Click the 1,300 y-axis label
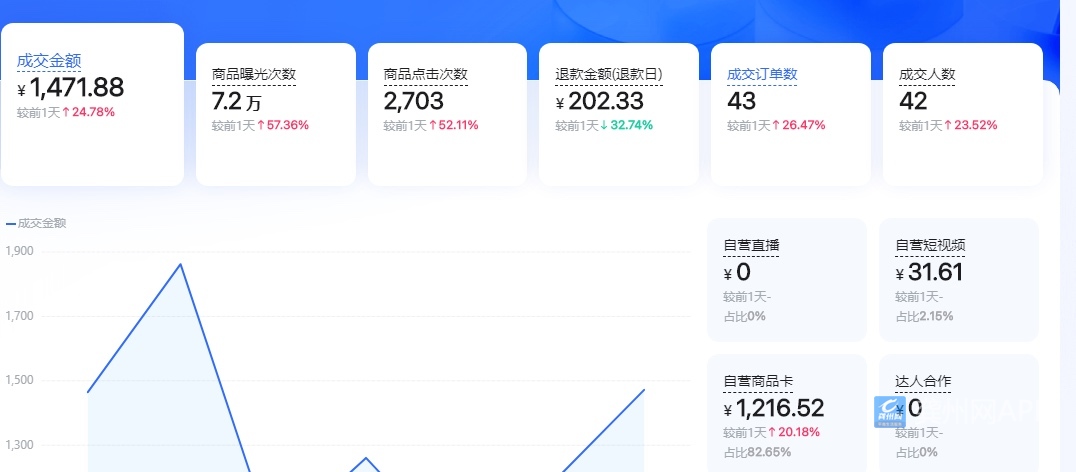The height and width of the screenshot is (472, 1076). [19, 445]
